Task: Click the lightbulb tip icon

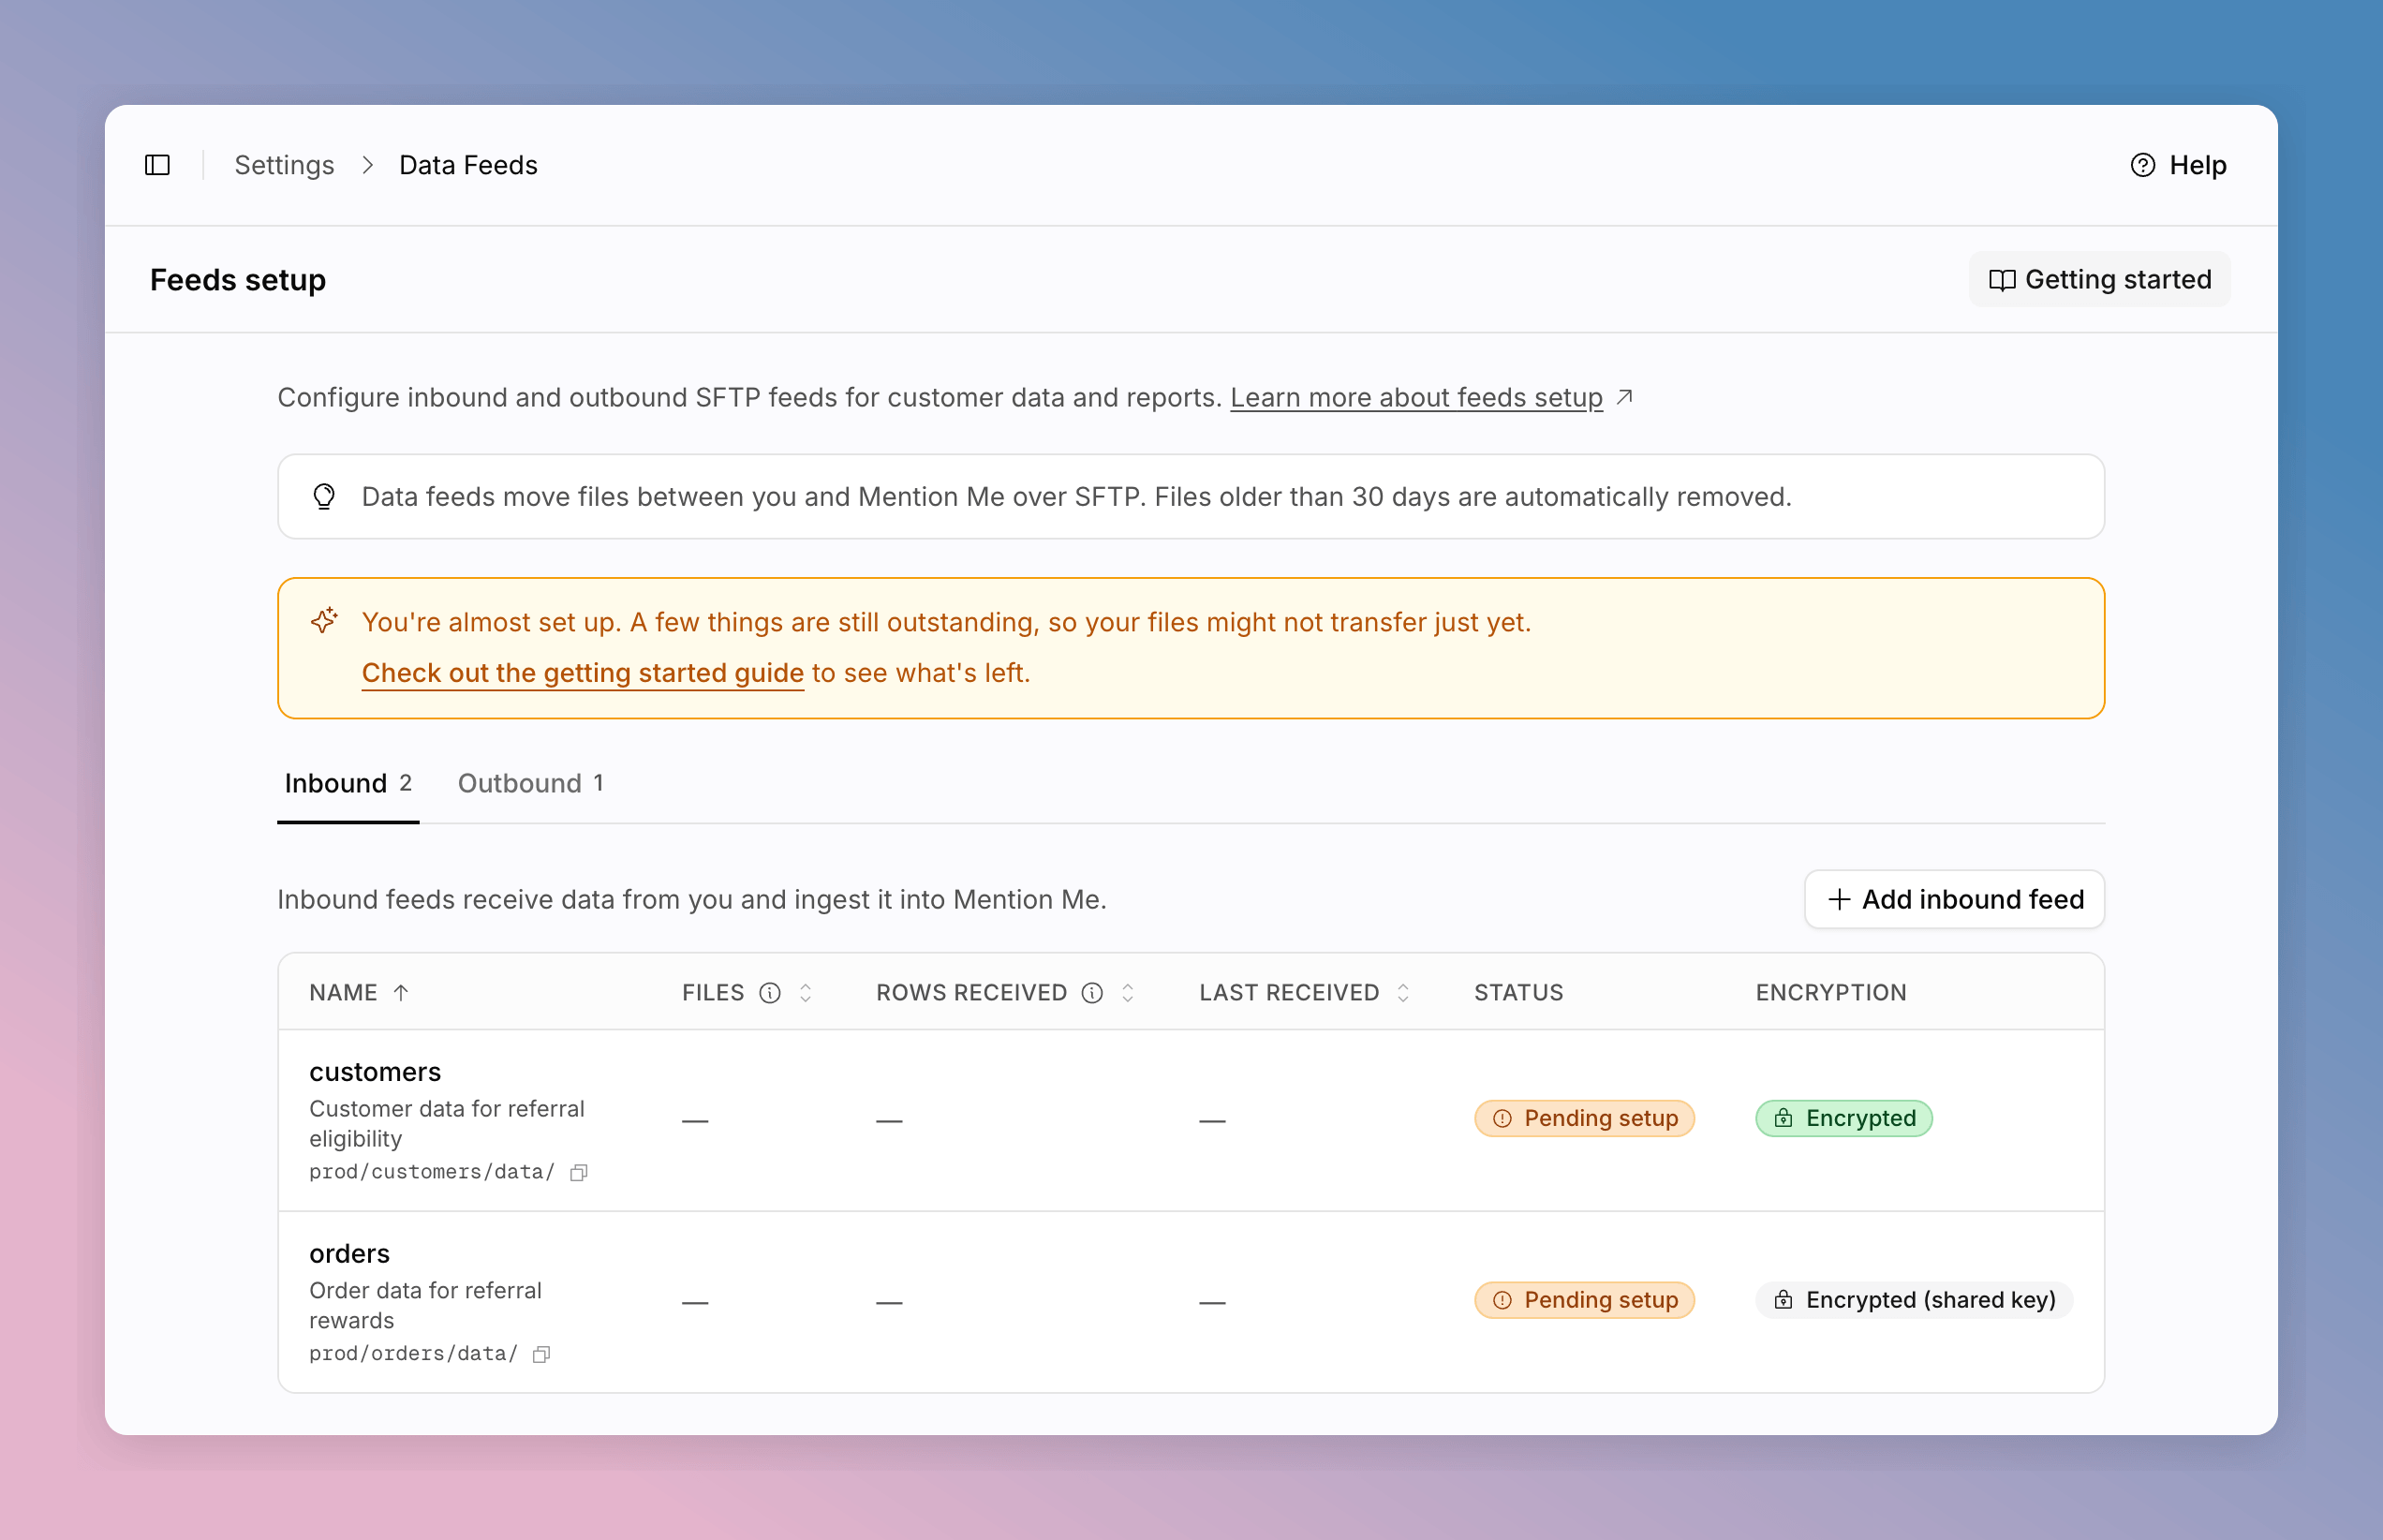Action: click(x=324, y=497)
